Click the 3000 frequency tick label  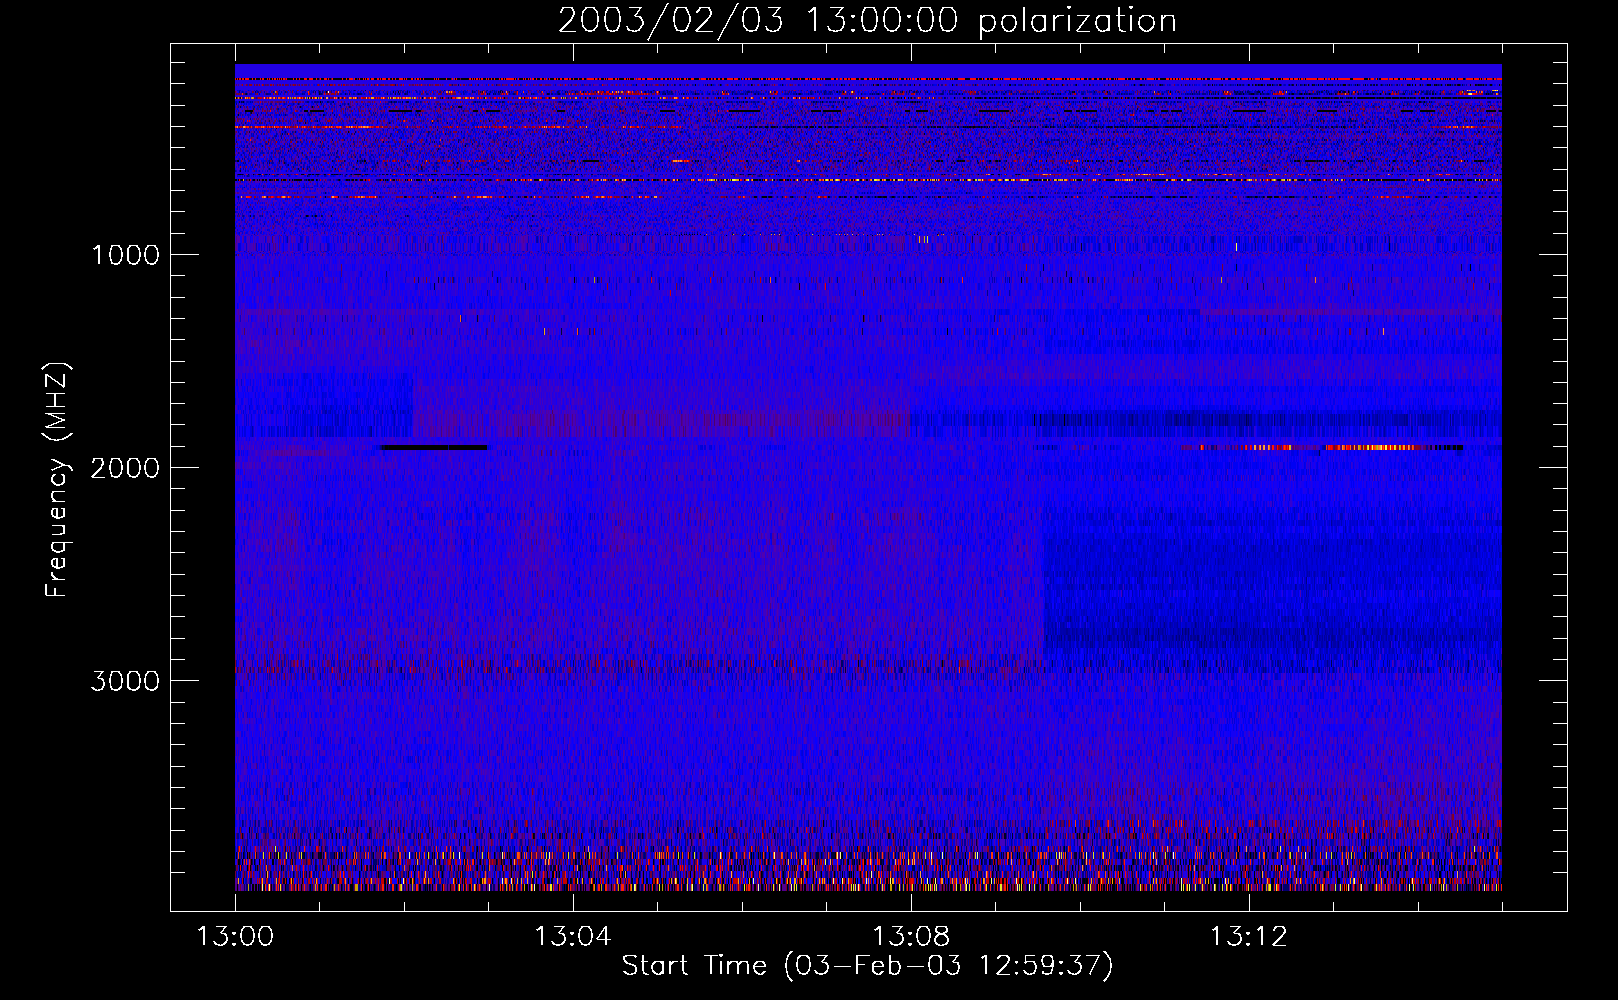click(x=125, y=681)
